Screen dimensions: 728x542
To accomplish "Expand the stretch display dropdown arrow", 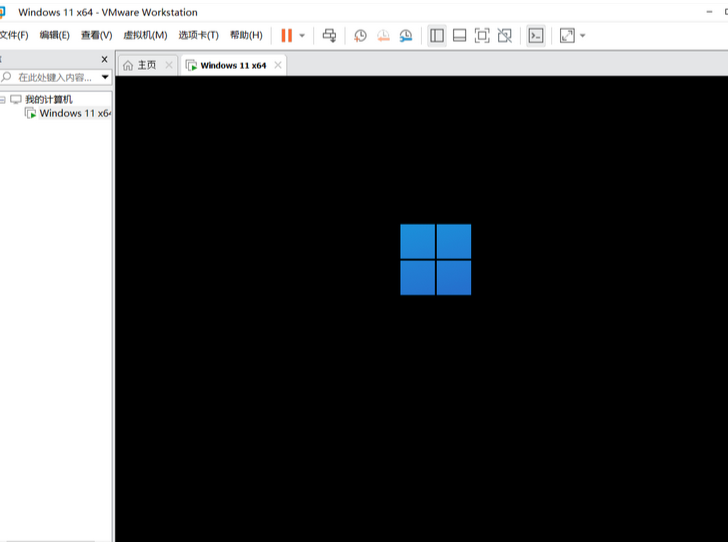I will tap(583, 36).
